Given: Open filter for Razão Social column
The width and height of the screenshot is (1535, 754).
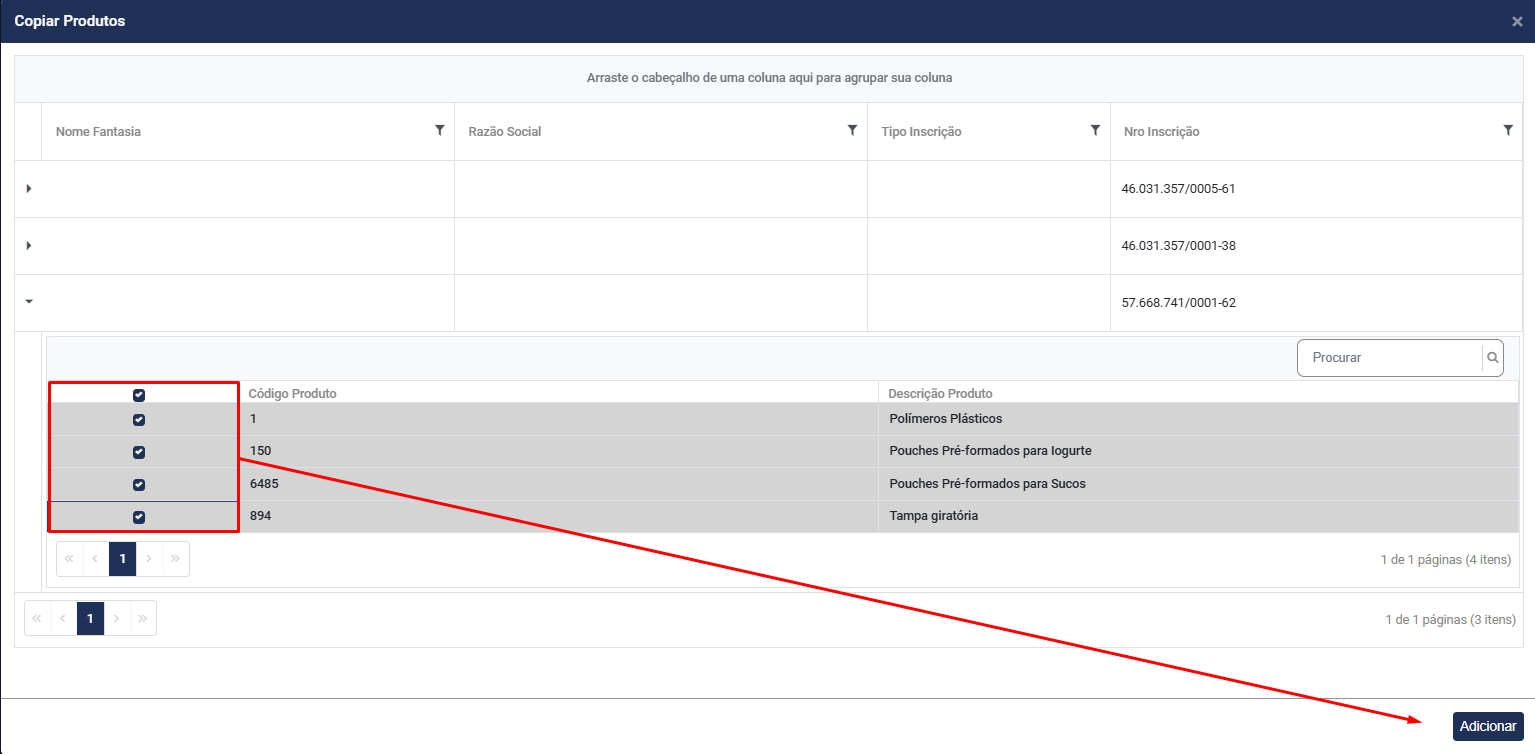Looking at the screenshot, I should (852, 130).
